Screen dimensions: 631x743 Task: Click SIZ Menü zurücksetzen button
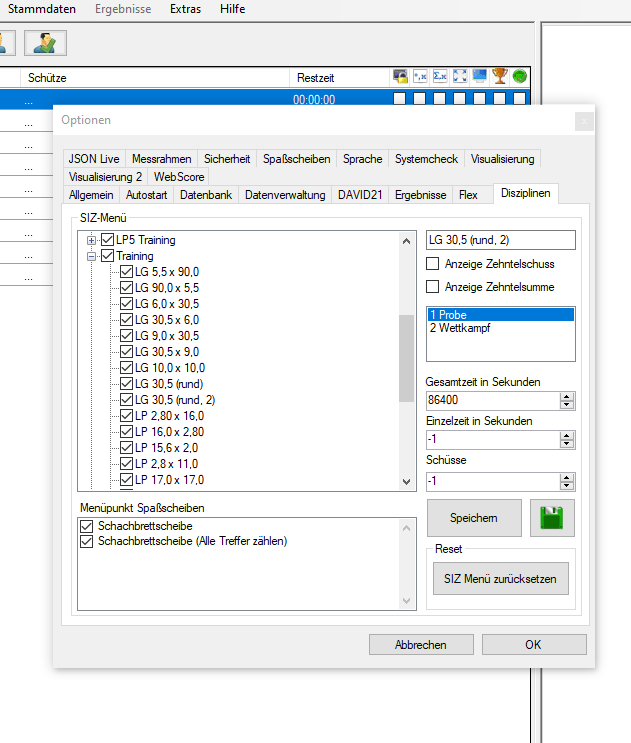(500, 578)
